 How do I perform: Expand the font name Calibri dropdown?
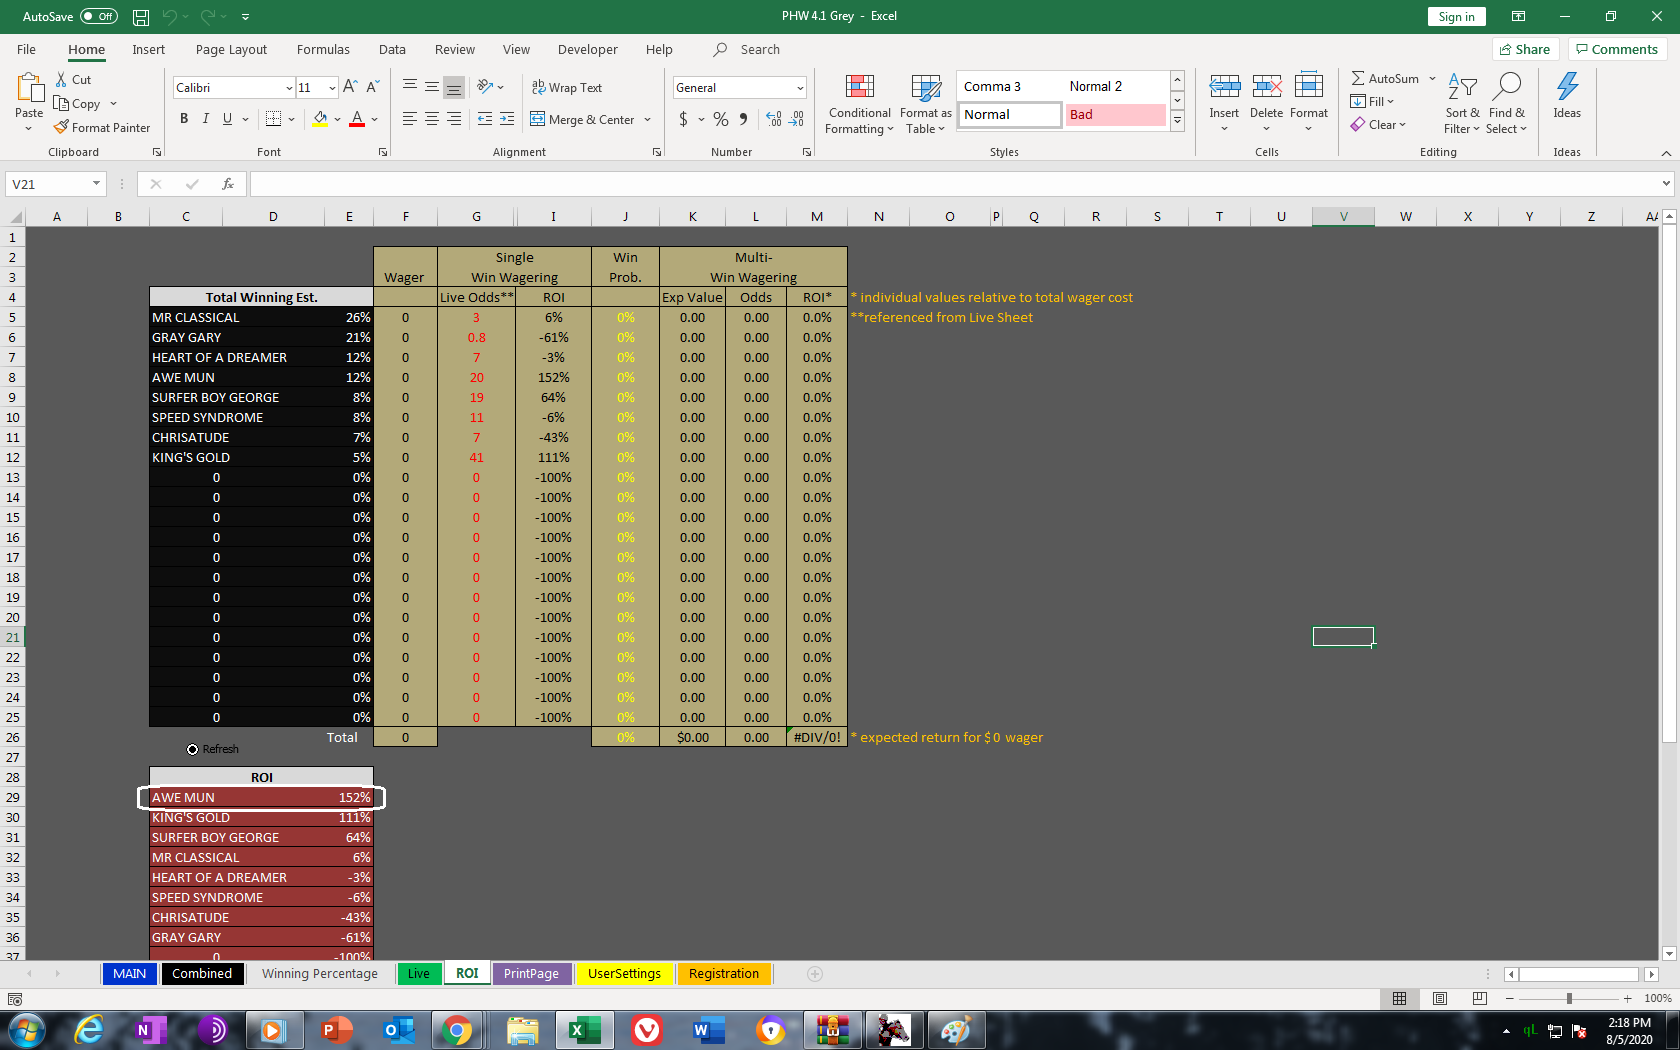tap(289, 88)
